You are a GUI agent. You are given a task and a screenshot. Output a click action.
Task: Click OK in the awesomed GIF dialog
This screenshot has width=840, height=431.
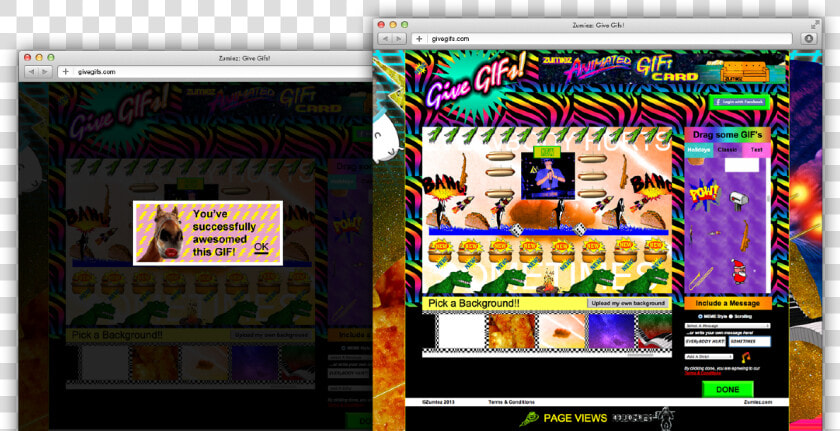click(x=261, y=247)
